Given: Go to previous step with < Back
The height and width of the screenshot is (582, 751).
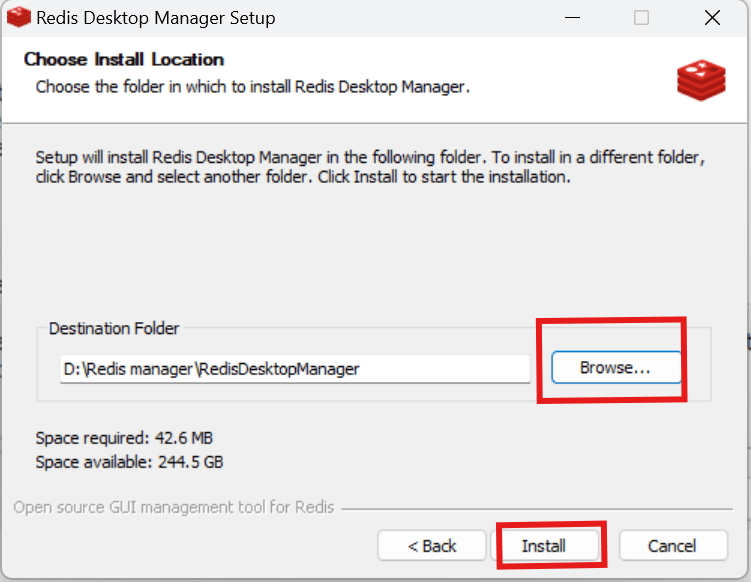Looking at the screenshot, I should 432,545.
